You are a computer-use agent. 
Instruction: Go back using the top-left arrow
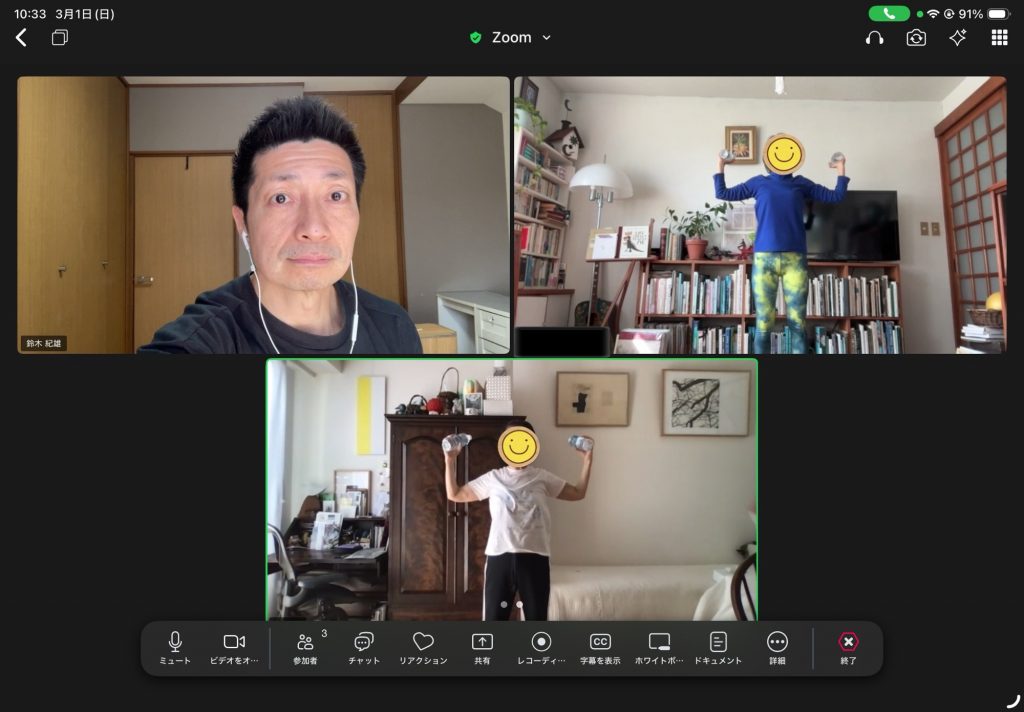tap(21, 37)
